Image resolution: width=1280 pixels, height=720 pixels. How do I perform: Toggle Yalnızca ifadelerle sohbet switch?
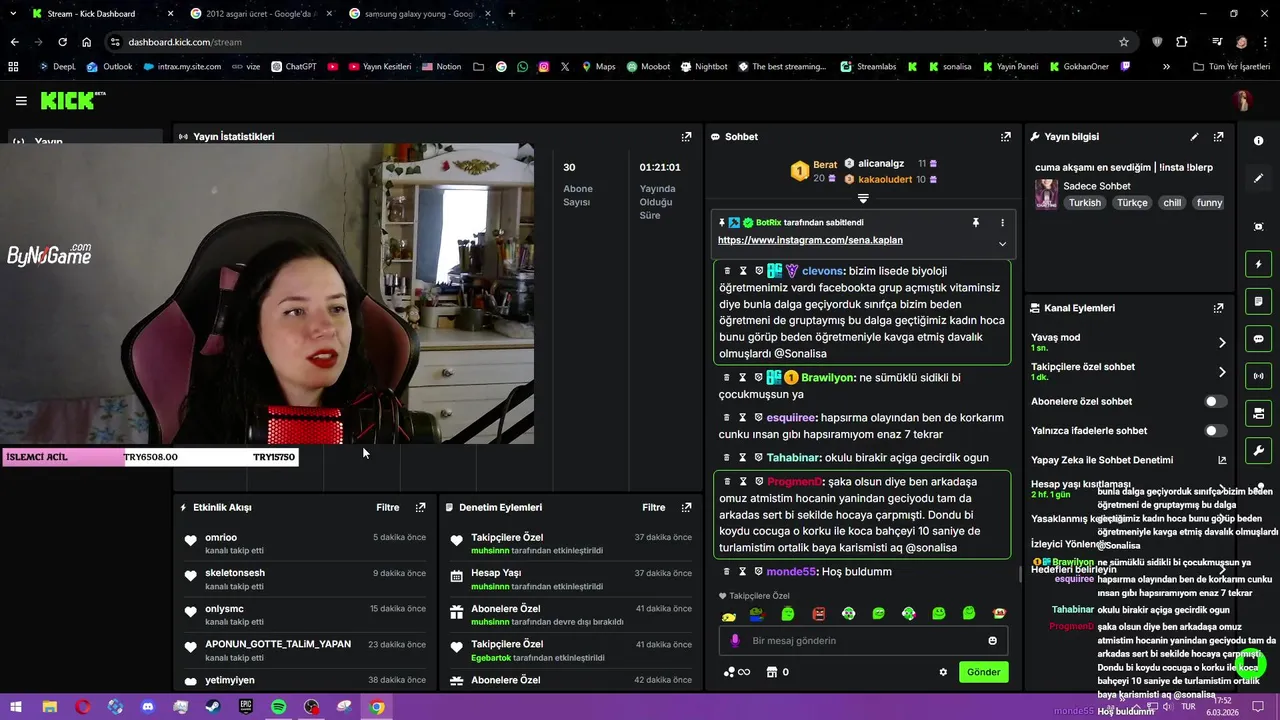click(x=1215, y=431)
